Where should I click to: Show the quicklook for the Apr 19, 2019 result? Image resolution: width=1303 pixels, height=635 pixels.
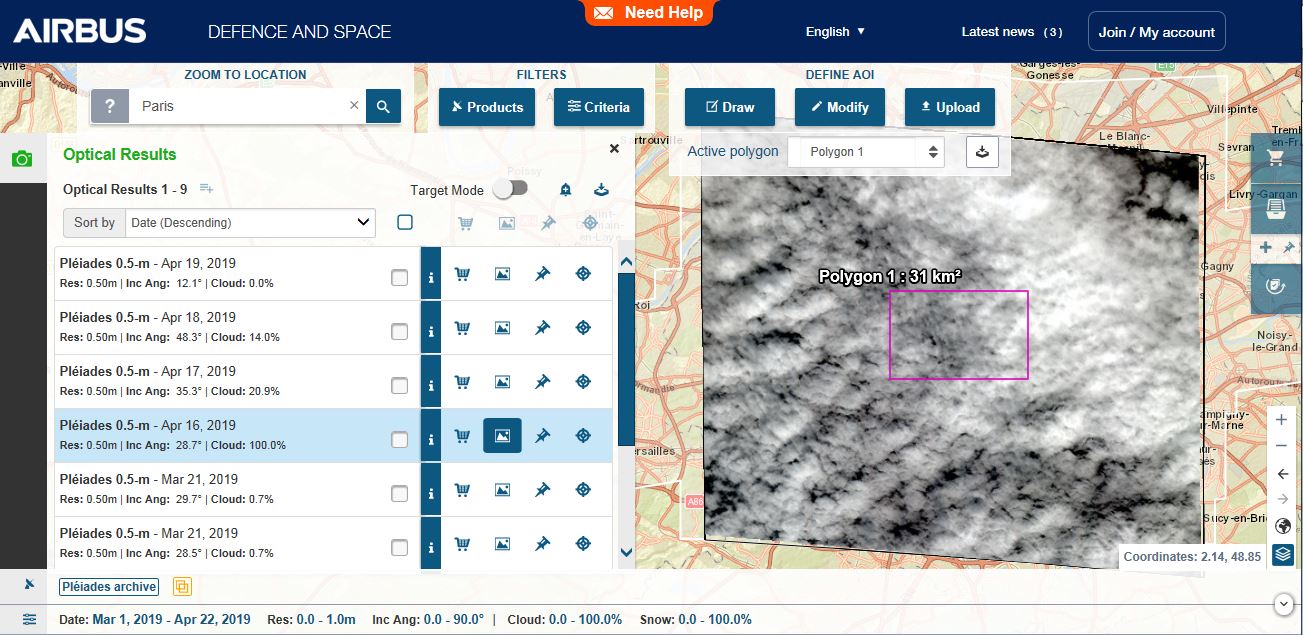(502, 274)
